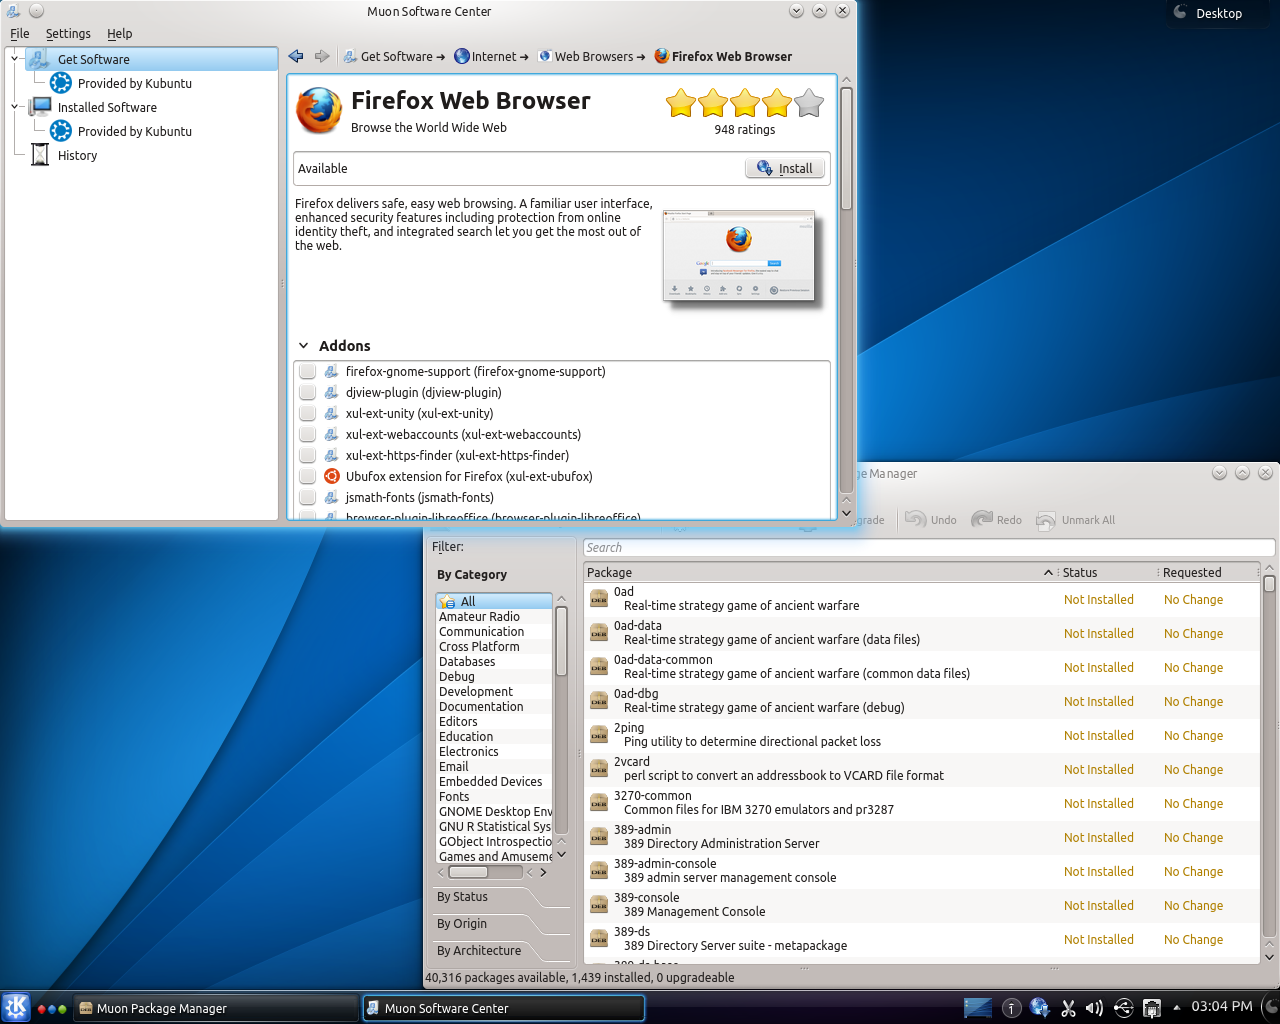Click the 2ping package DEB icon

pos(599,734)
